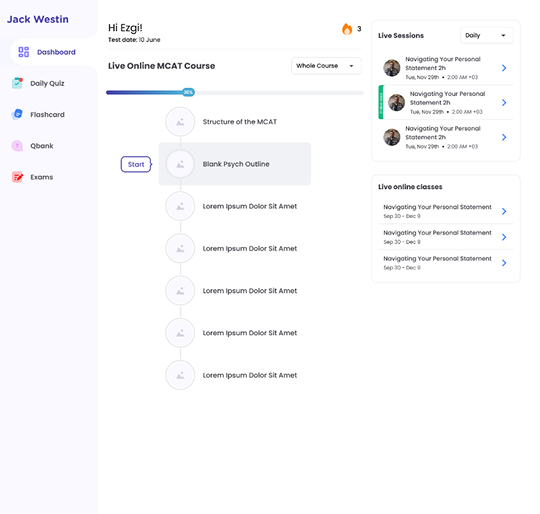Click the red Exams pencil icon

tap(17, 177)
